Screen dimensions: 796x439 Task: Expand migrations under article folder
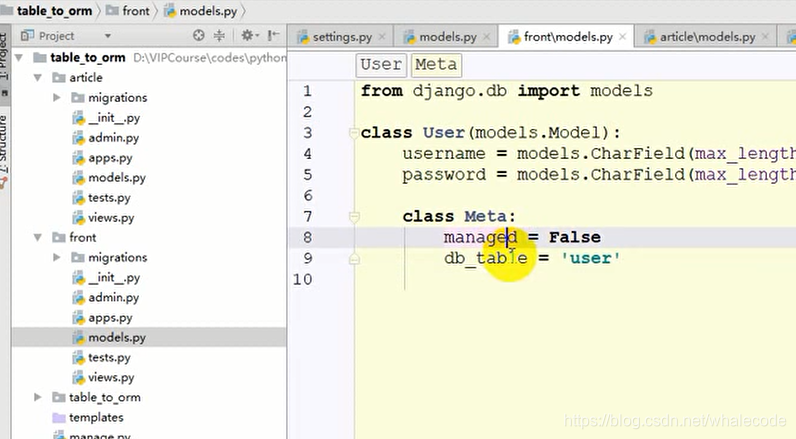pos(56,97)
